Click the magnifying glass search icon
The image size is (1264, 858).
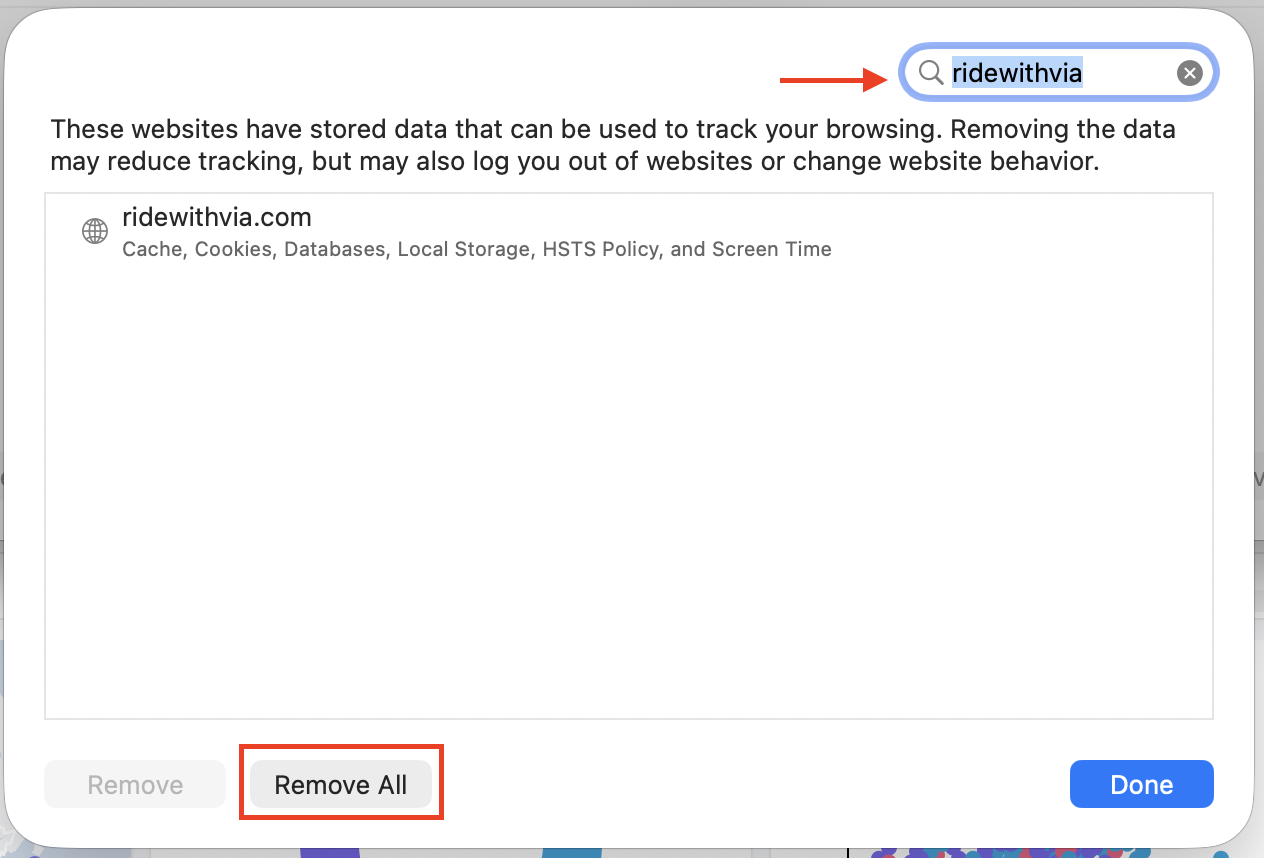tap(930, 73)
